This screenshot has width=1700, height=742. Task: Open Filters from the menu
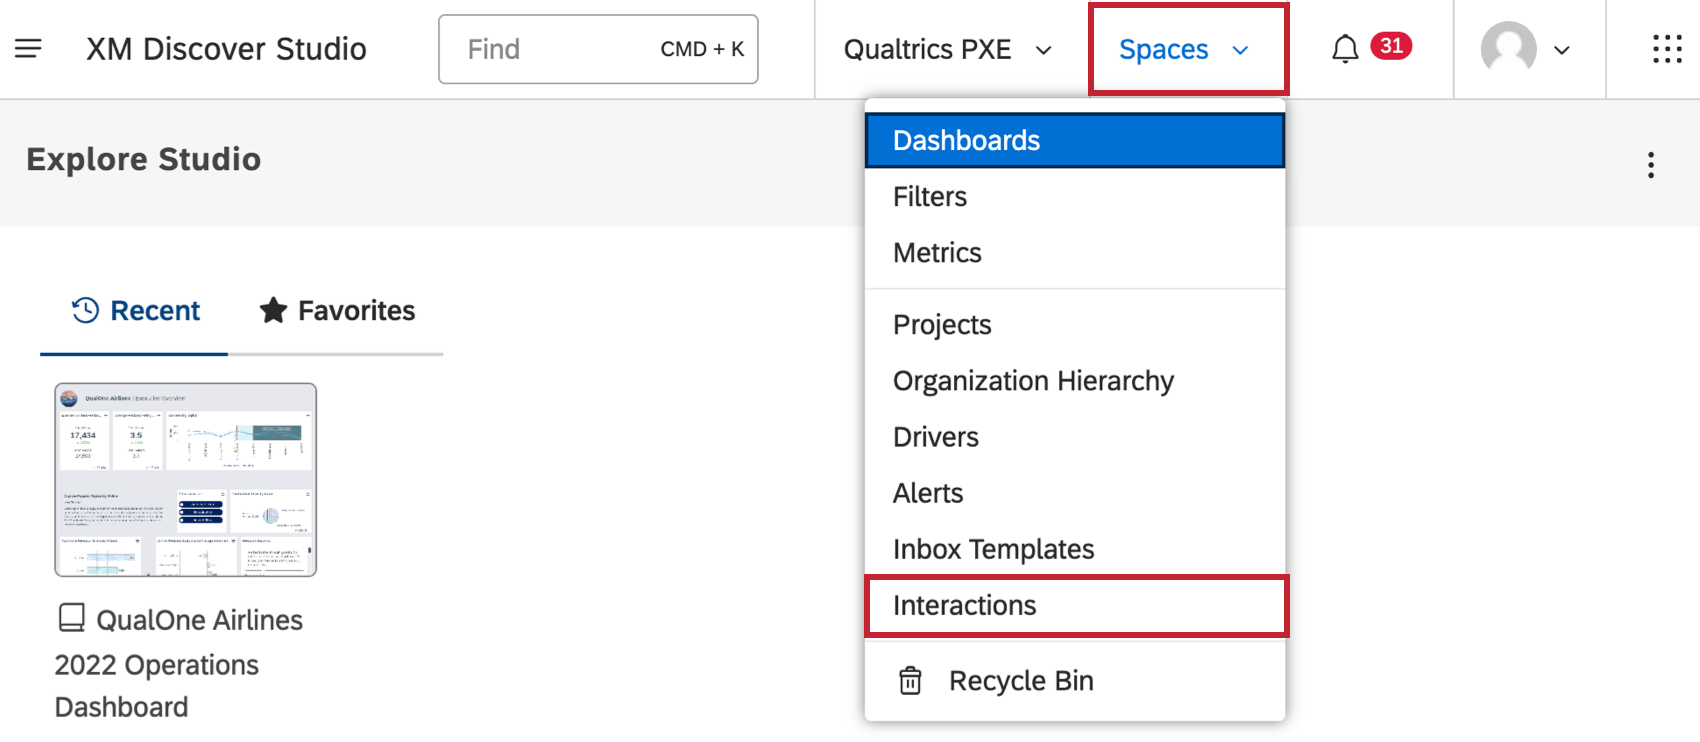point(930,197)
